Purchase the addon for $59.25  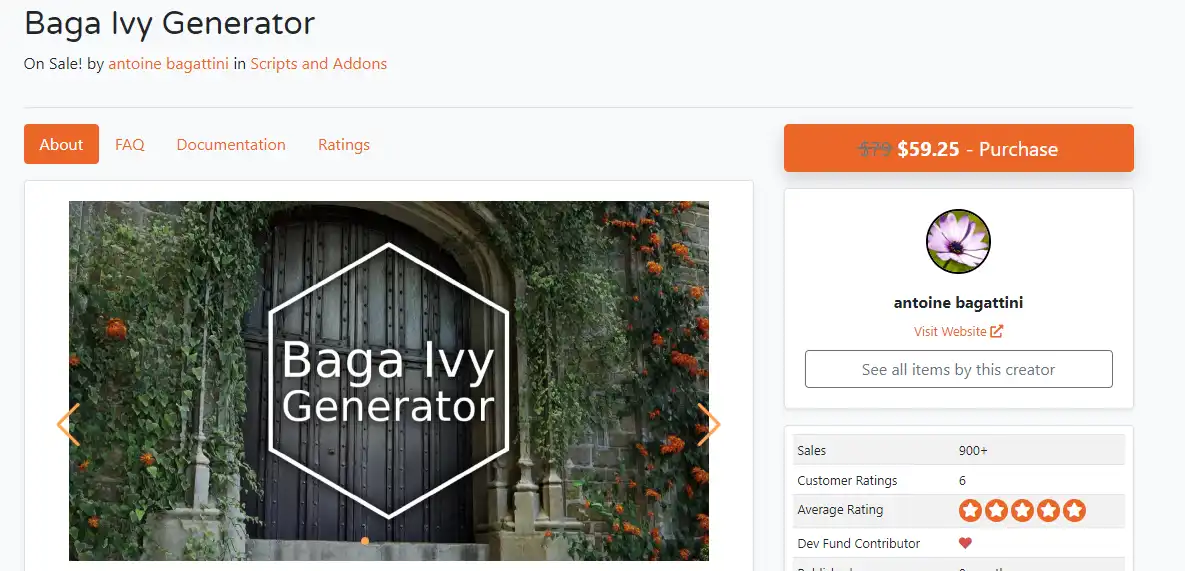click(958, 148)
